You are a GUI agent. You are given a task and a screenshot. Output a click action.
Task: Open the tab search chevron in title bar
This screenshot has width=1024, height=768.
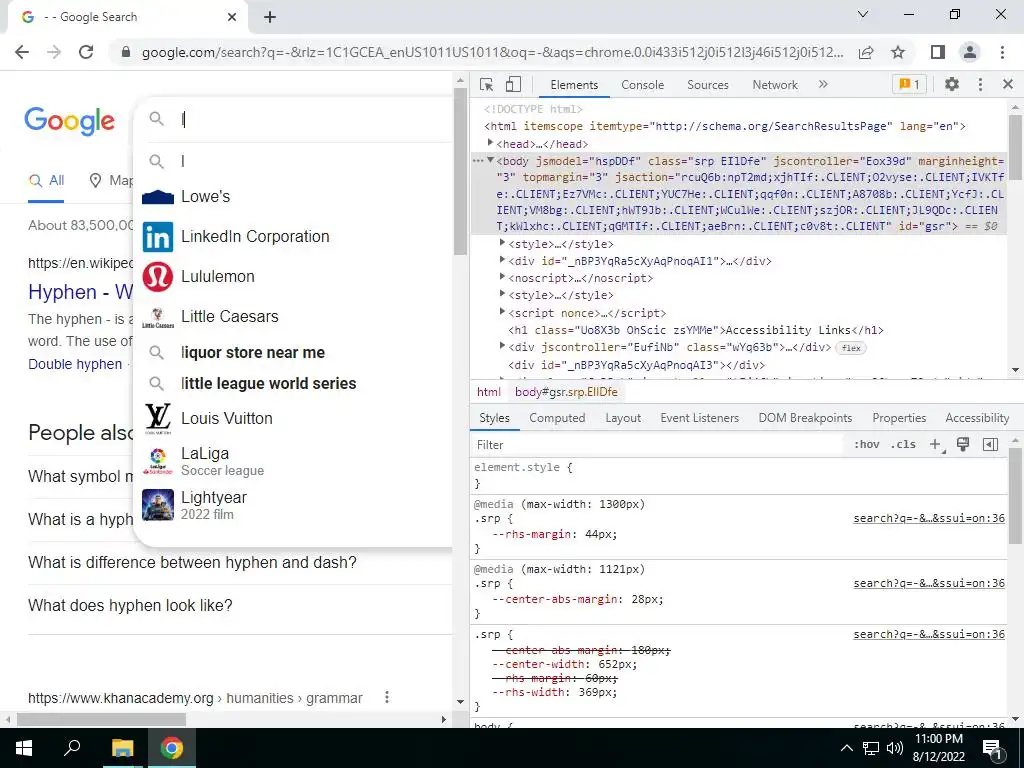click(863, 14)
